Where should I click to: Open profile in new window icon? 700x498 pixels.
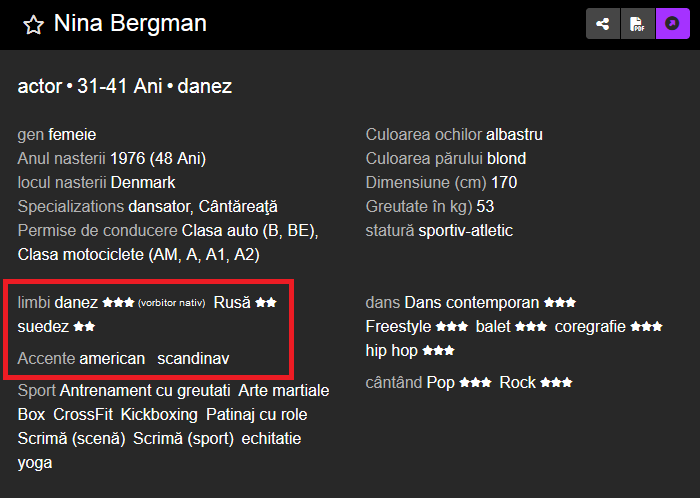point(672,24)
